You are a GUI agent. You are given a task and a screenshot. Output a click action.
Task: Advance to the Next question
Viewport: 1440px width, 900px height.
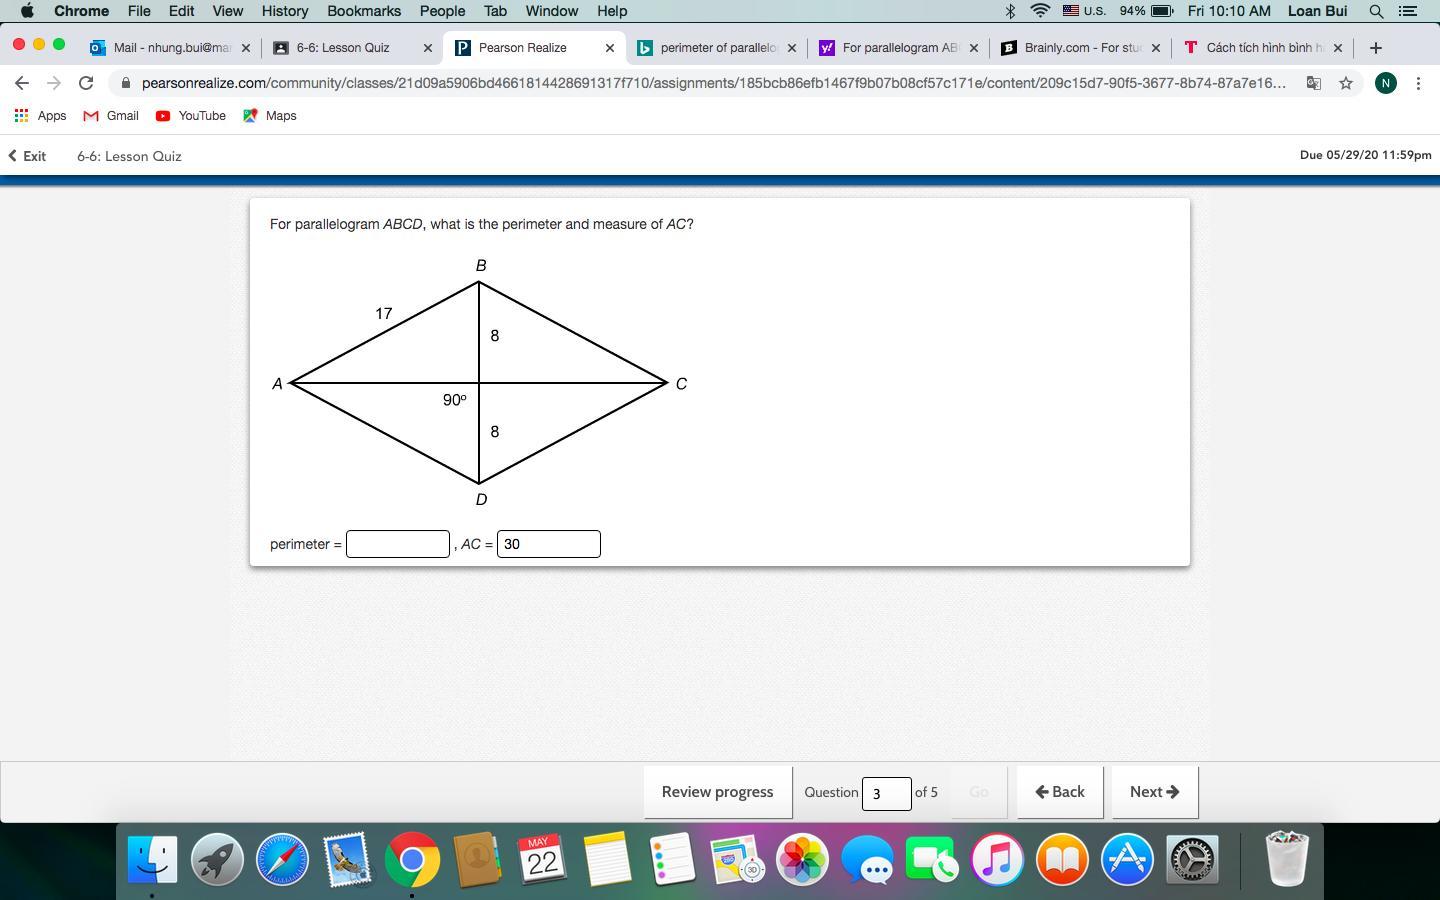pos(1155,792)
